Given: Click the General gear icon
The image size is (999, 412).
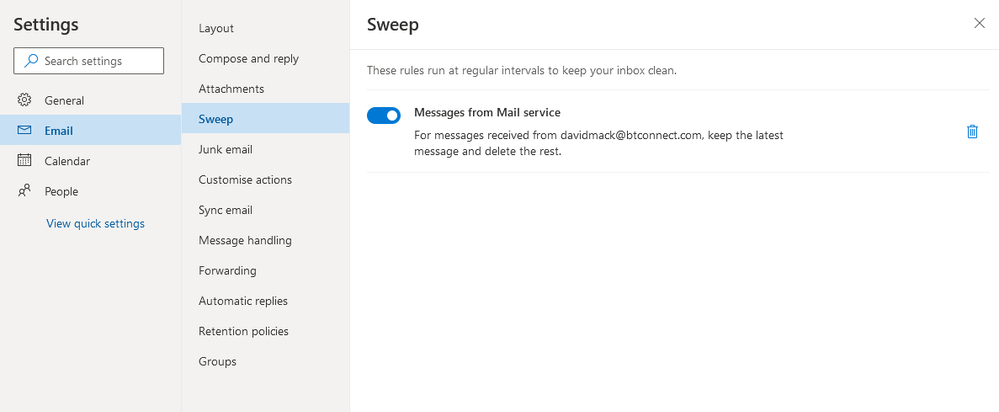Looking at the screenshot, I should tap(25, 100).
